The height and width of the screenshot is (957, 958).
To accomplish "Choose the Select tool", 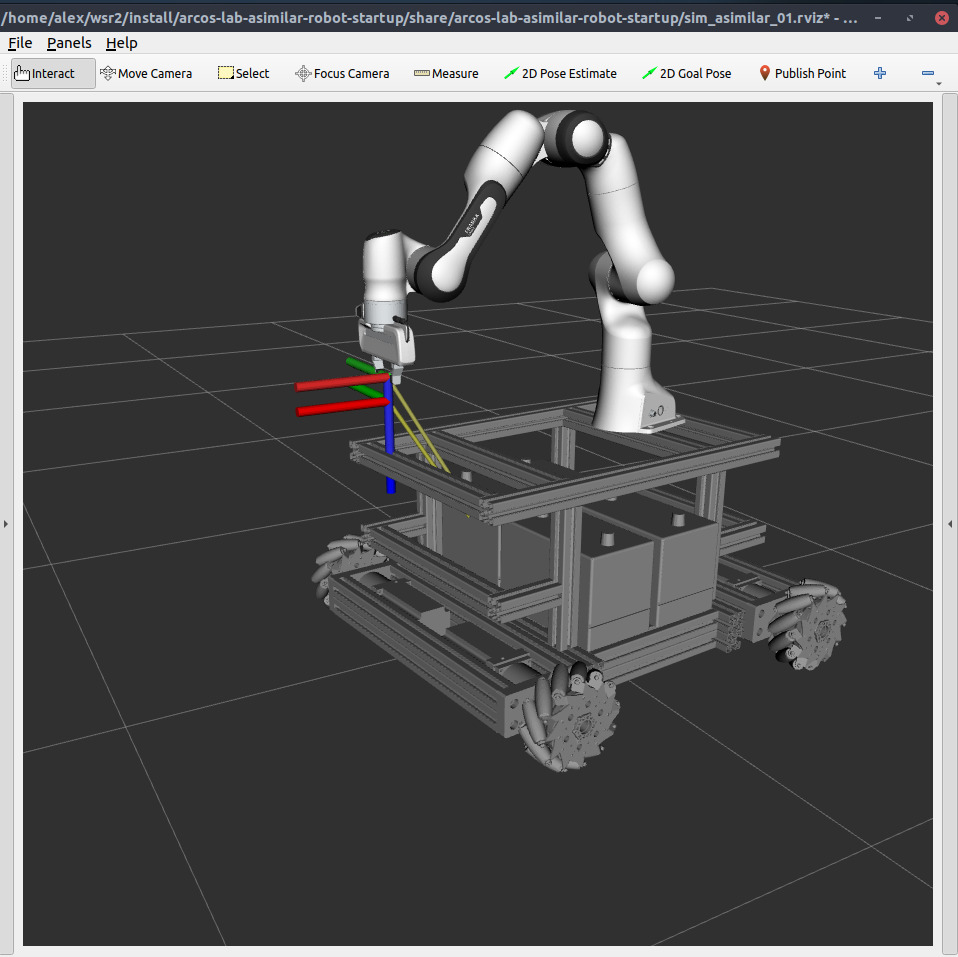I will [244, 73].
